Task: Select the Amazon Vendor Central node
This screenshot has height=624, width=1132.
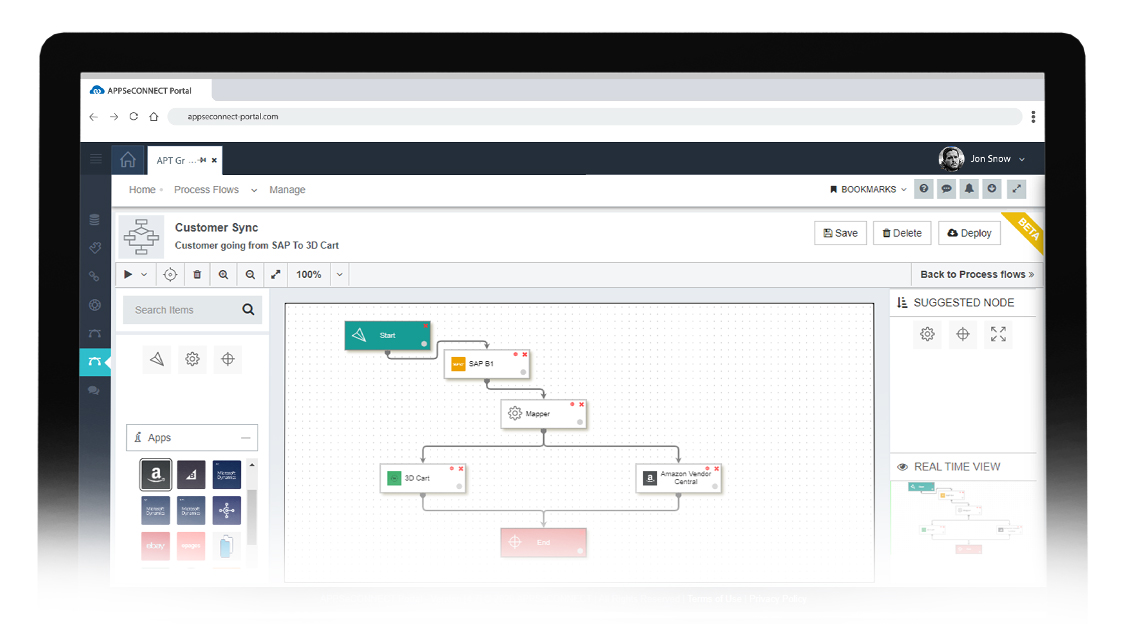Action: [678, 478]
